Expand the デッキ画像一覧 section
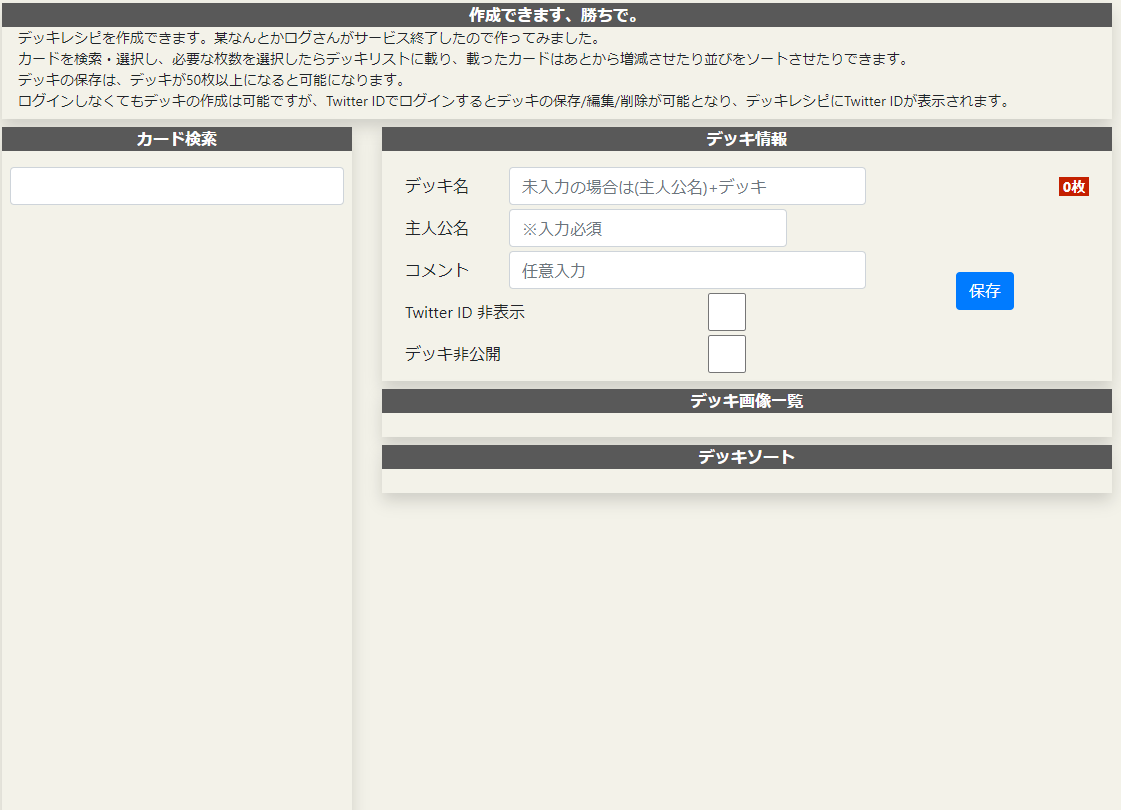 (745, 400)
